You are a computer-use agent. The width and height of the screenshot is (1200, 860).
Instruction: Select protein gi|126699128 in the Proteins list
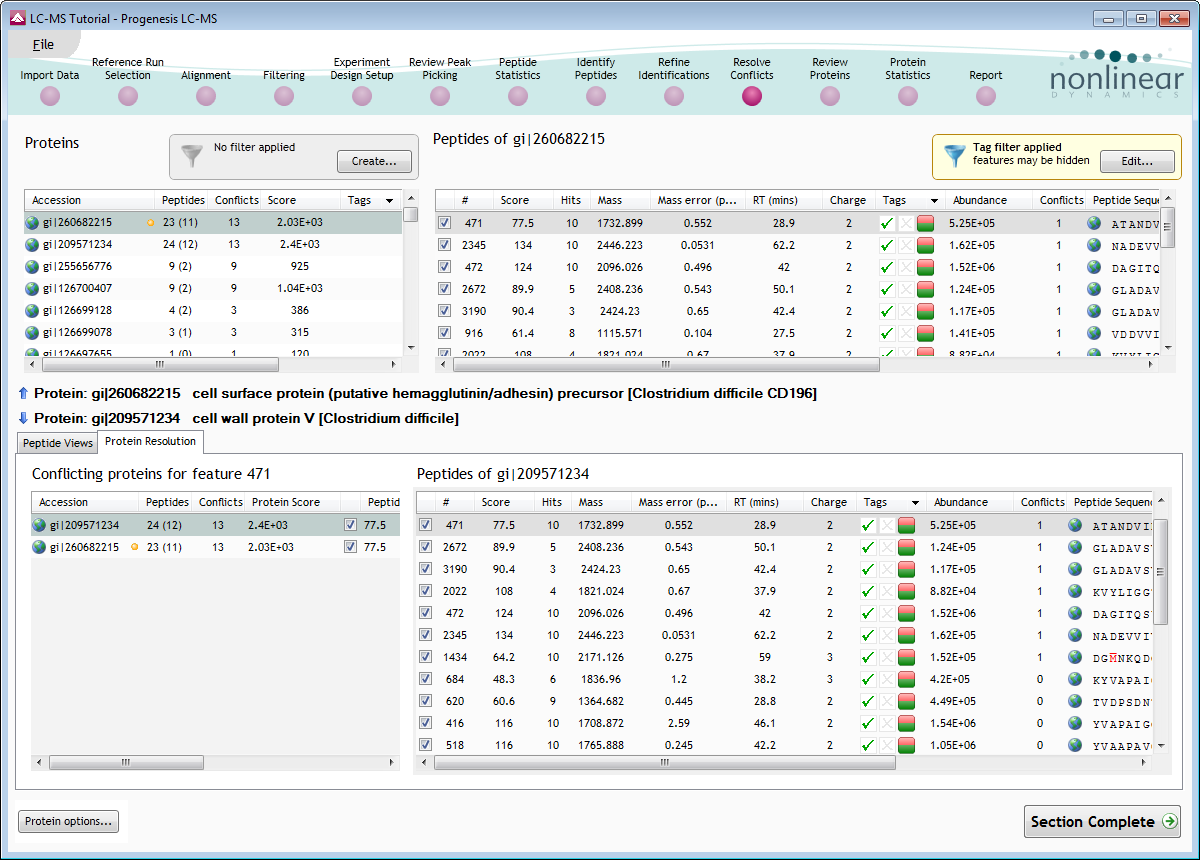pyautogui.click(x=214, y=311)
